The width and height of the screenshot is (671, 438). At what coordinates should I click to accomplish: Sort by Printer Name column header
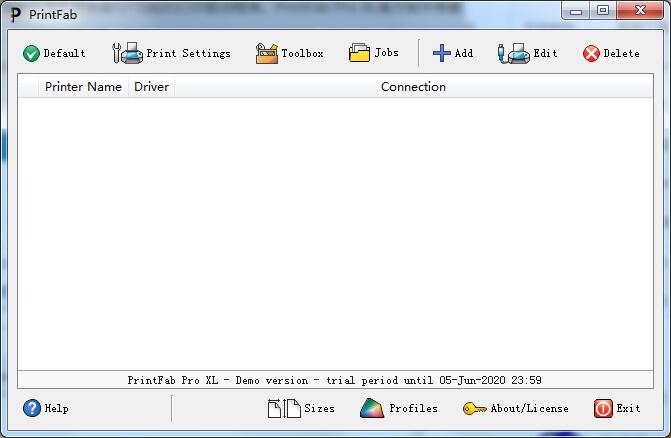(x=83, y=87)
